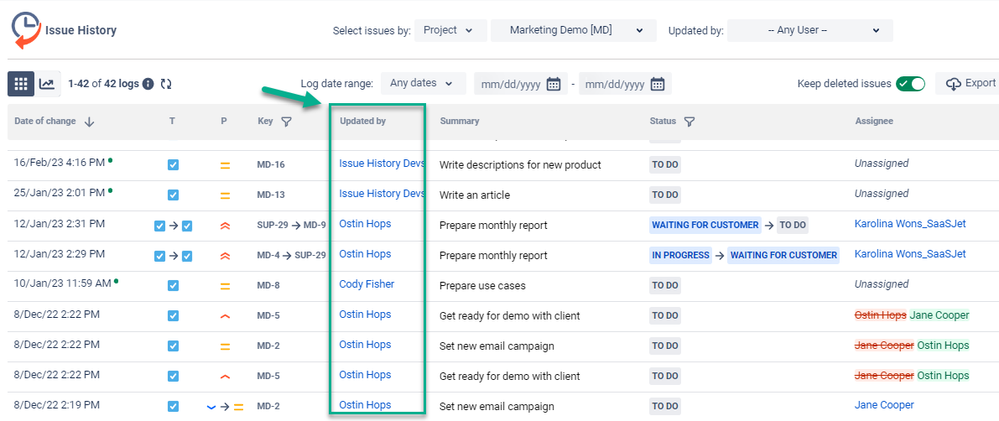Click 8/Dec/22 2:19 PM date cell
Image resolution: width=999 pixels, height=421 pixels.
coord(57,405)
